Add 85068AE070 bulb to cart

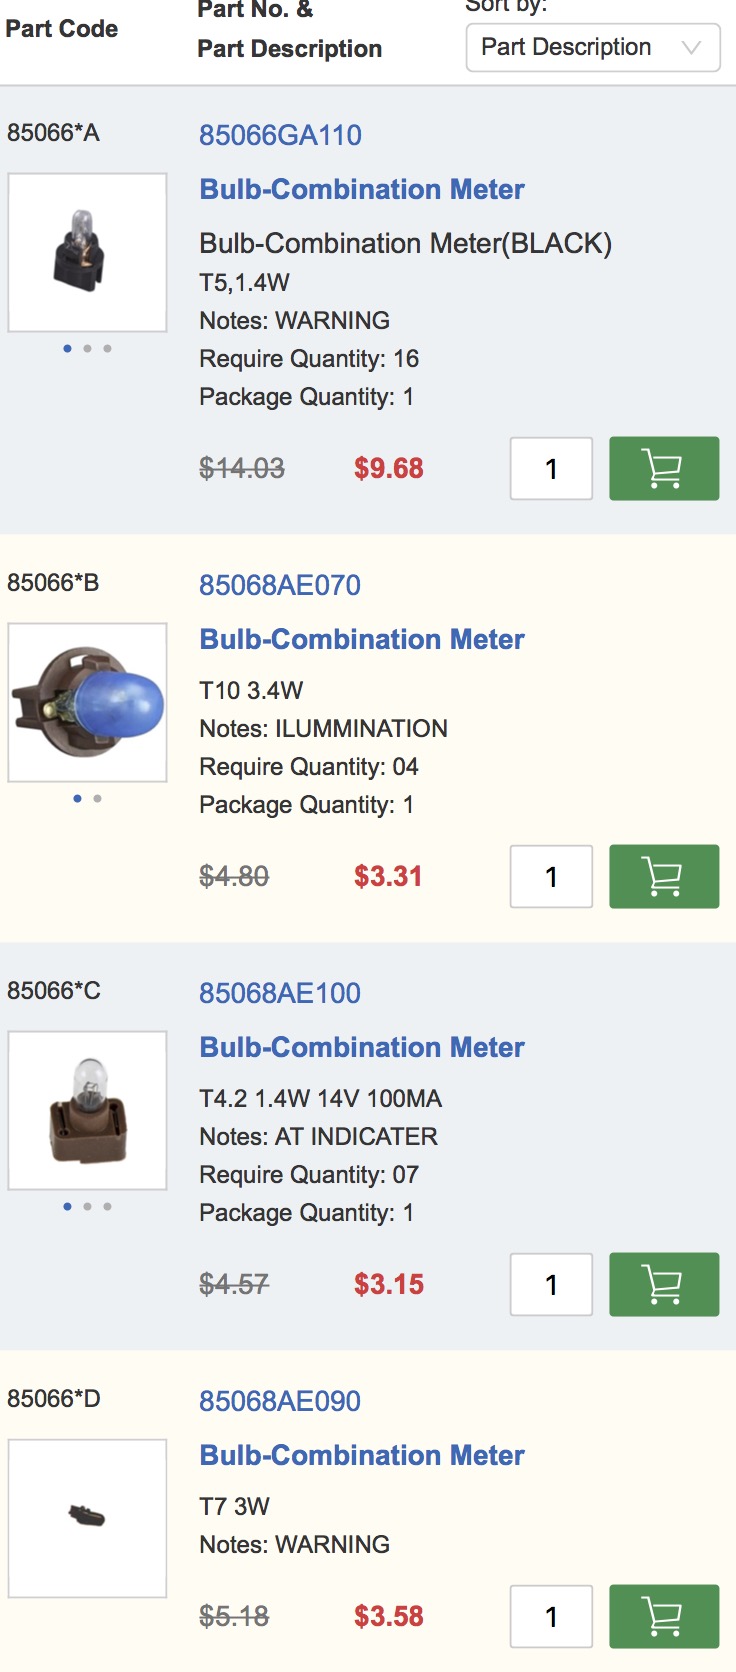pyautogui.click(x=664, y=876)
